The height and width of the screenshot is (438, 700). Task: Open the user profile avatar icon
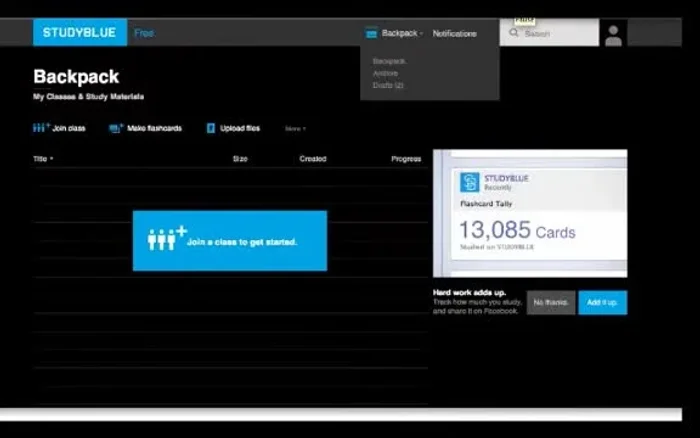(613, 35)
